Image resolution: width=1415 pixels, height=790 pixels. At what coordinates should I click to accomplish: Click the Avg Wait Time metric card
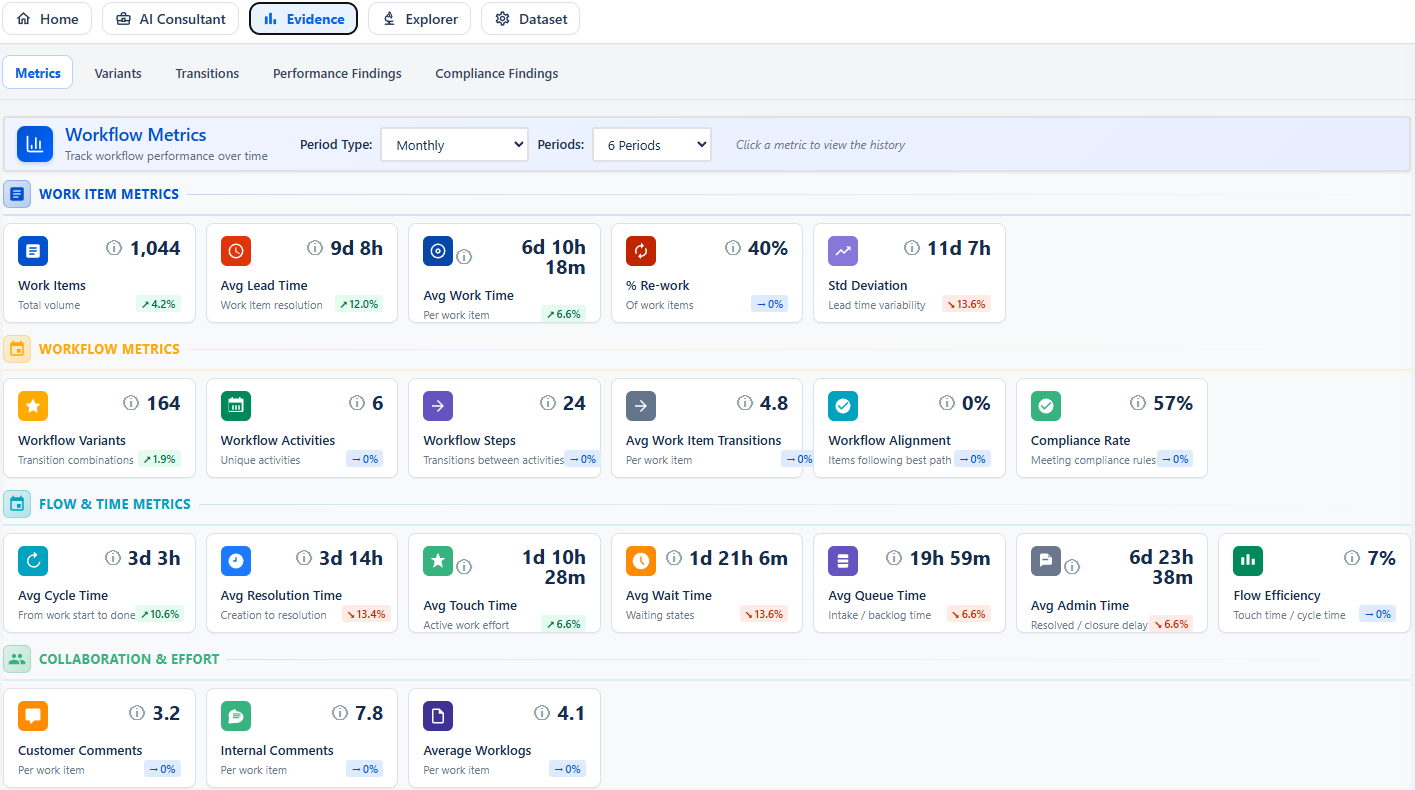(706, 583)
